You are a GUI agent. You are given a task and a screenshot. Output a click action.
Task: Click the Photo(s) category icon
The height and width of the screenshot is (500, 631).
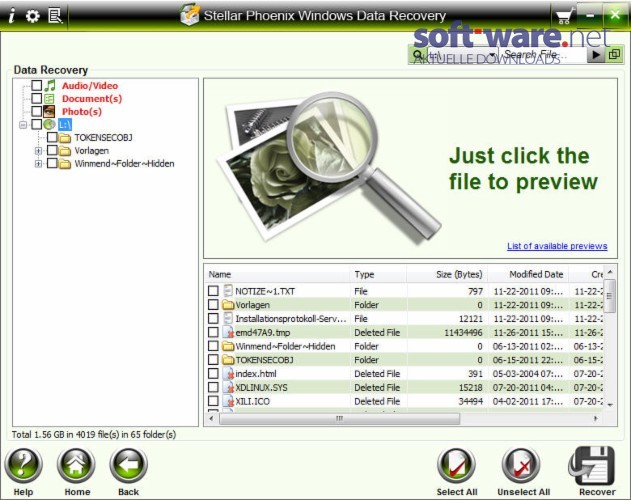click(49, 112)
